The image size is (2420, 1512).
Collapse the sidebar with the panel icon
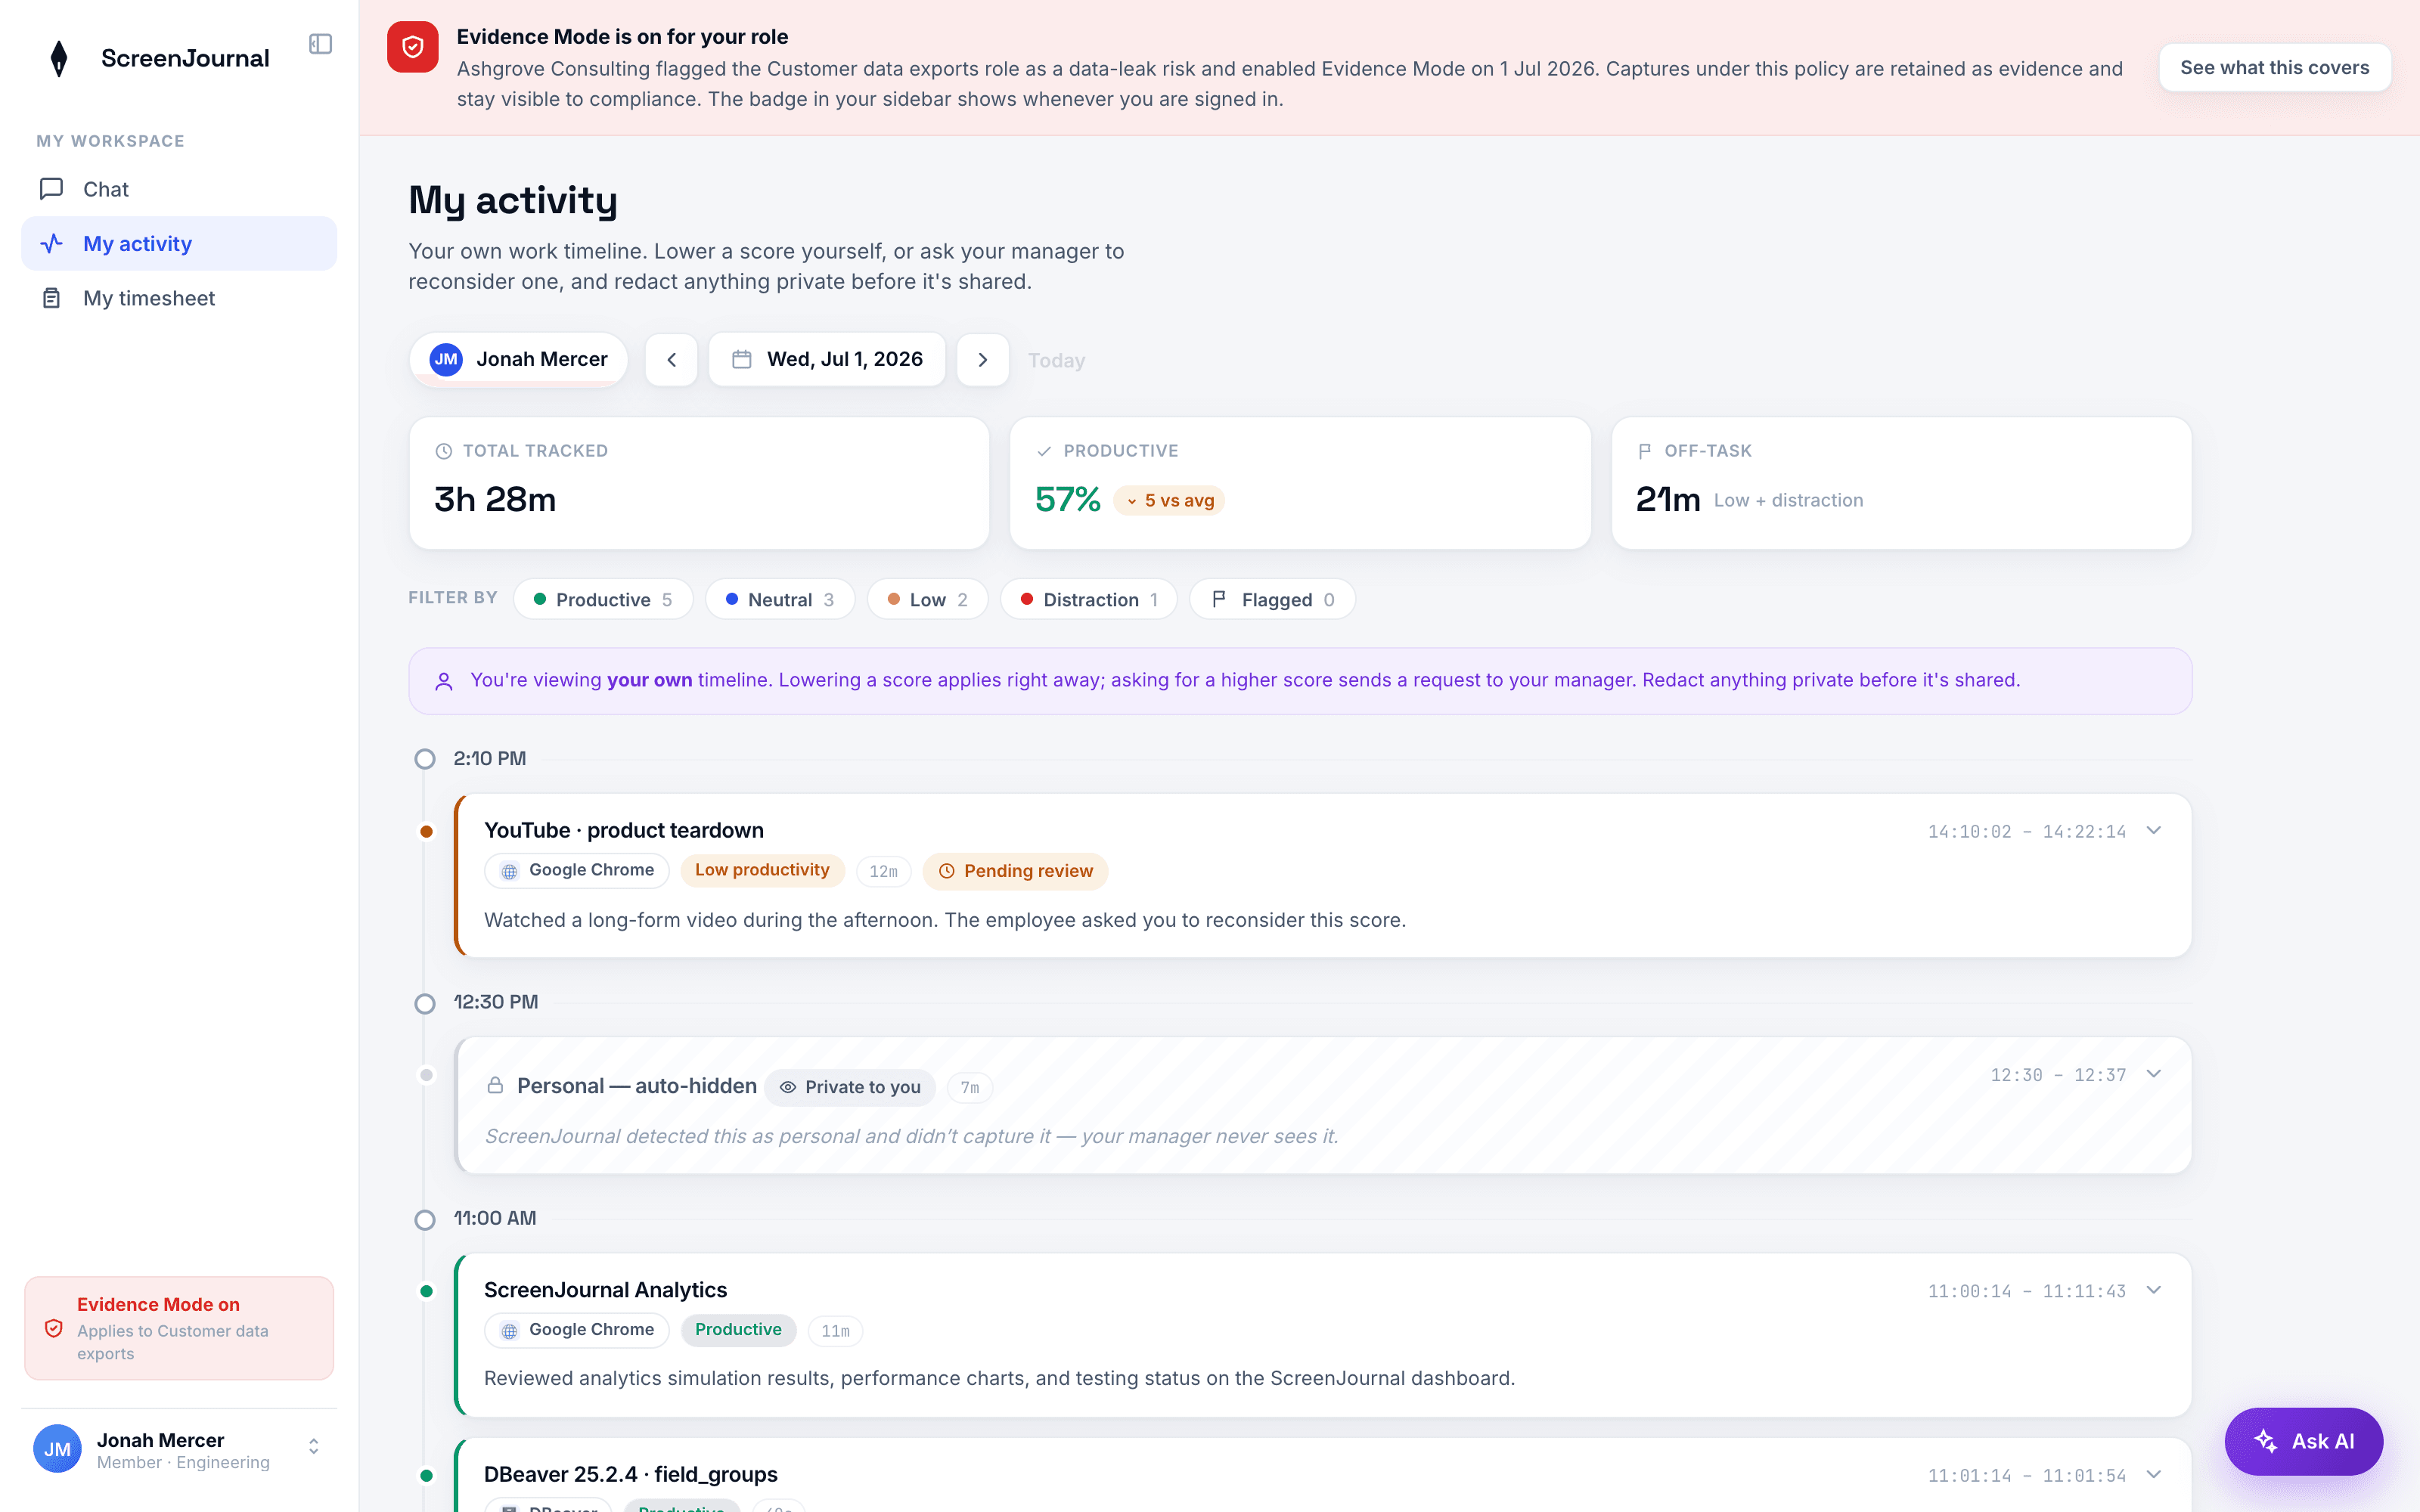tap(320, 44)
